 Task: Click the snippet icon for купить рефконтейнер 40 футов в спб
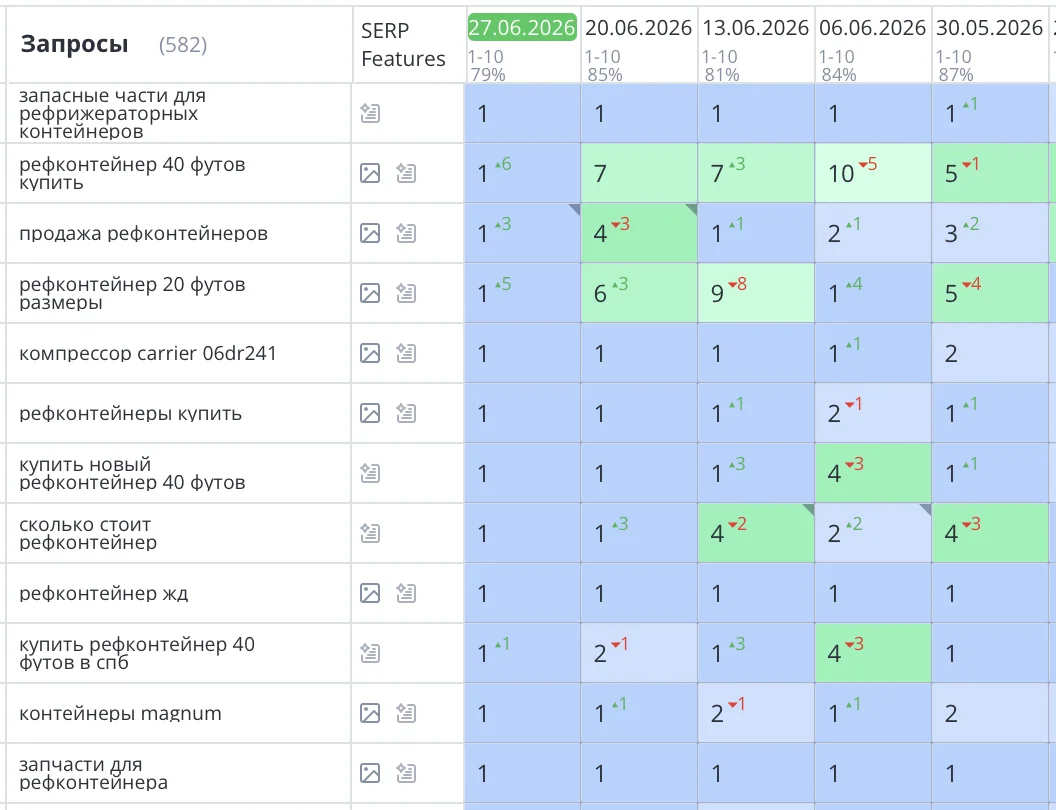(x=370, y=652)
